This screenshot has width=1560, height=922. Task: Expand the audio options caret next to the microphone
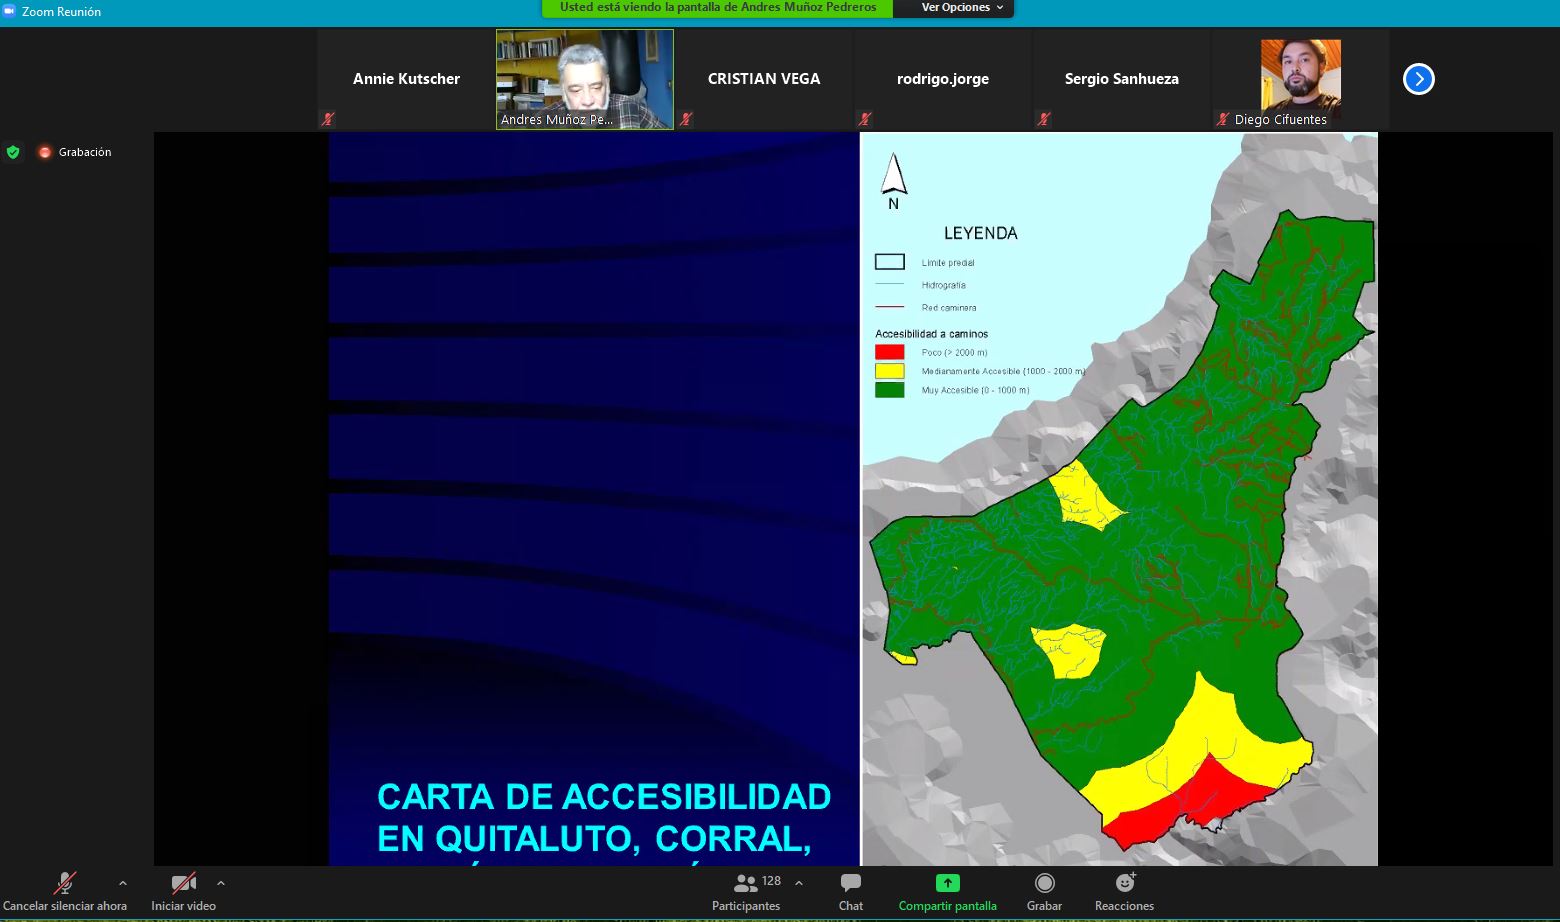(x=123, y=883)
